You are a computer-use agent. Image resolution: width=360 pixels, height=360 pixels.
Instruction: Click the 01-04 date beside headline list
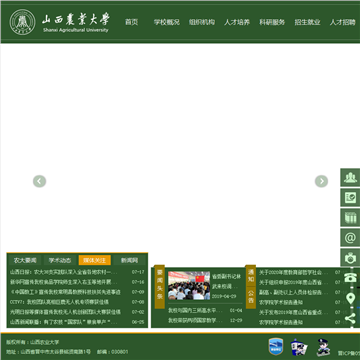coord(236,310)
